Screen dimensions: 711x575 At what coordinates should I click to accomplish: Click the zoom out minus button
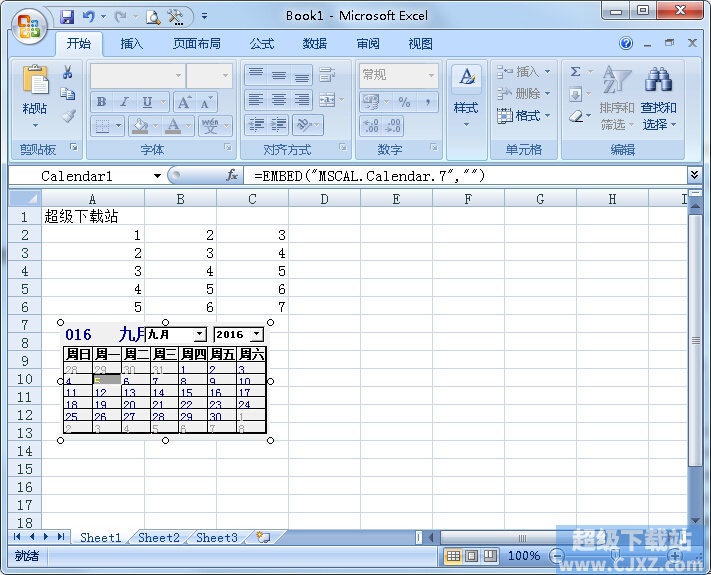[557, 556]
